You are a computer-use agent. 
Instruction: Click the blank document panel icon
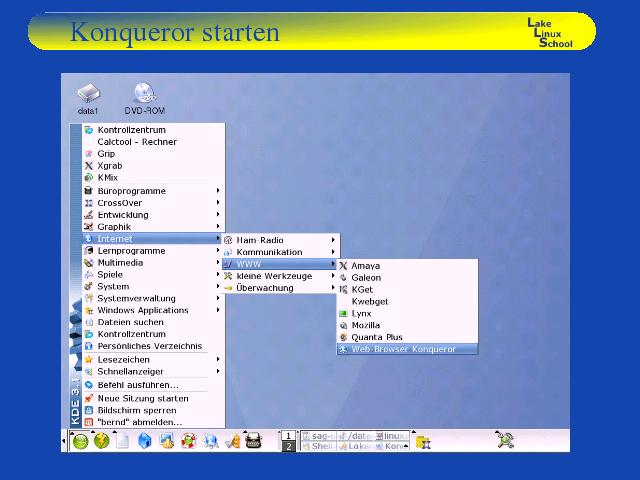[x=122, y=441]
